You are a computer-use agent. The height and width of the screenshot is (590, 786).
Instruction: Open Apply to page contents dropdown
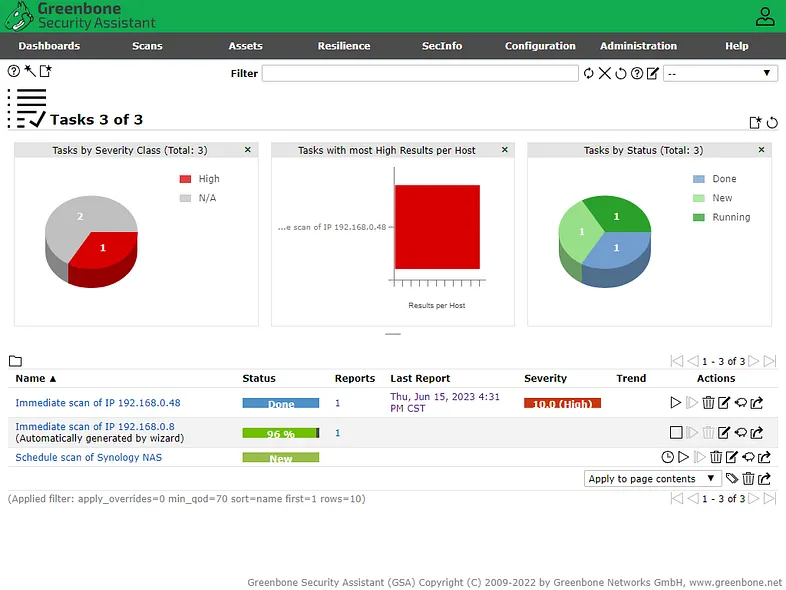coord(652,479)
